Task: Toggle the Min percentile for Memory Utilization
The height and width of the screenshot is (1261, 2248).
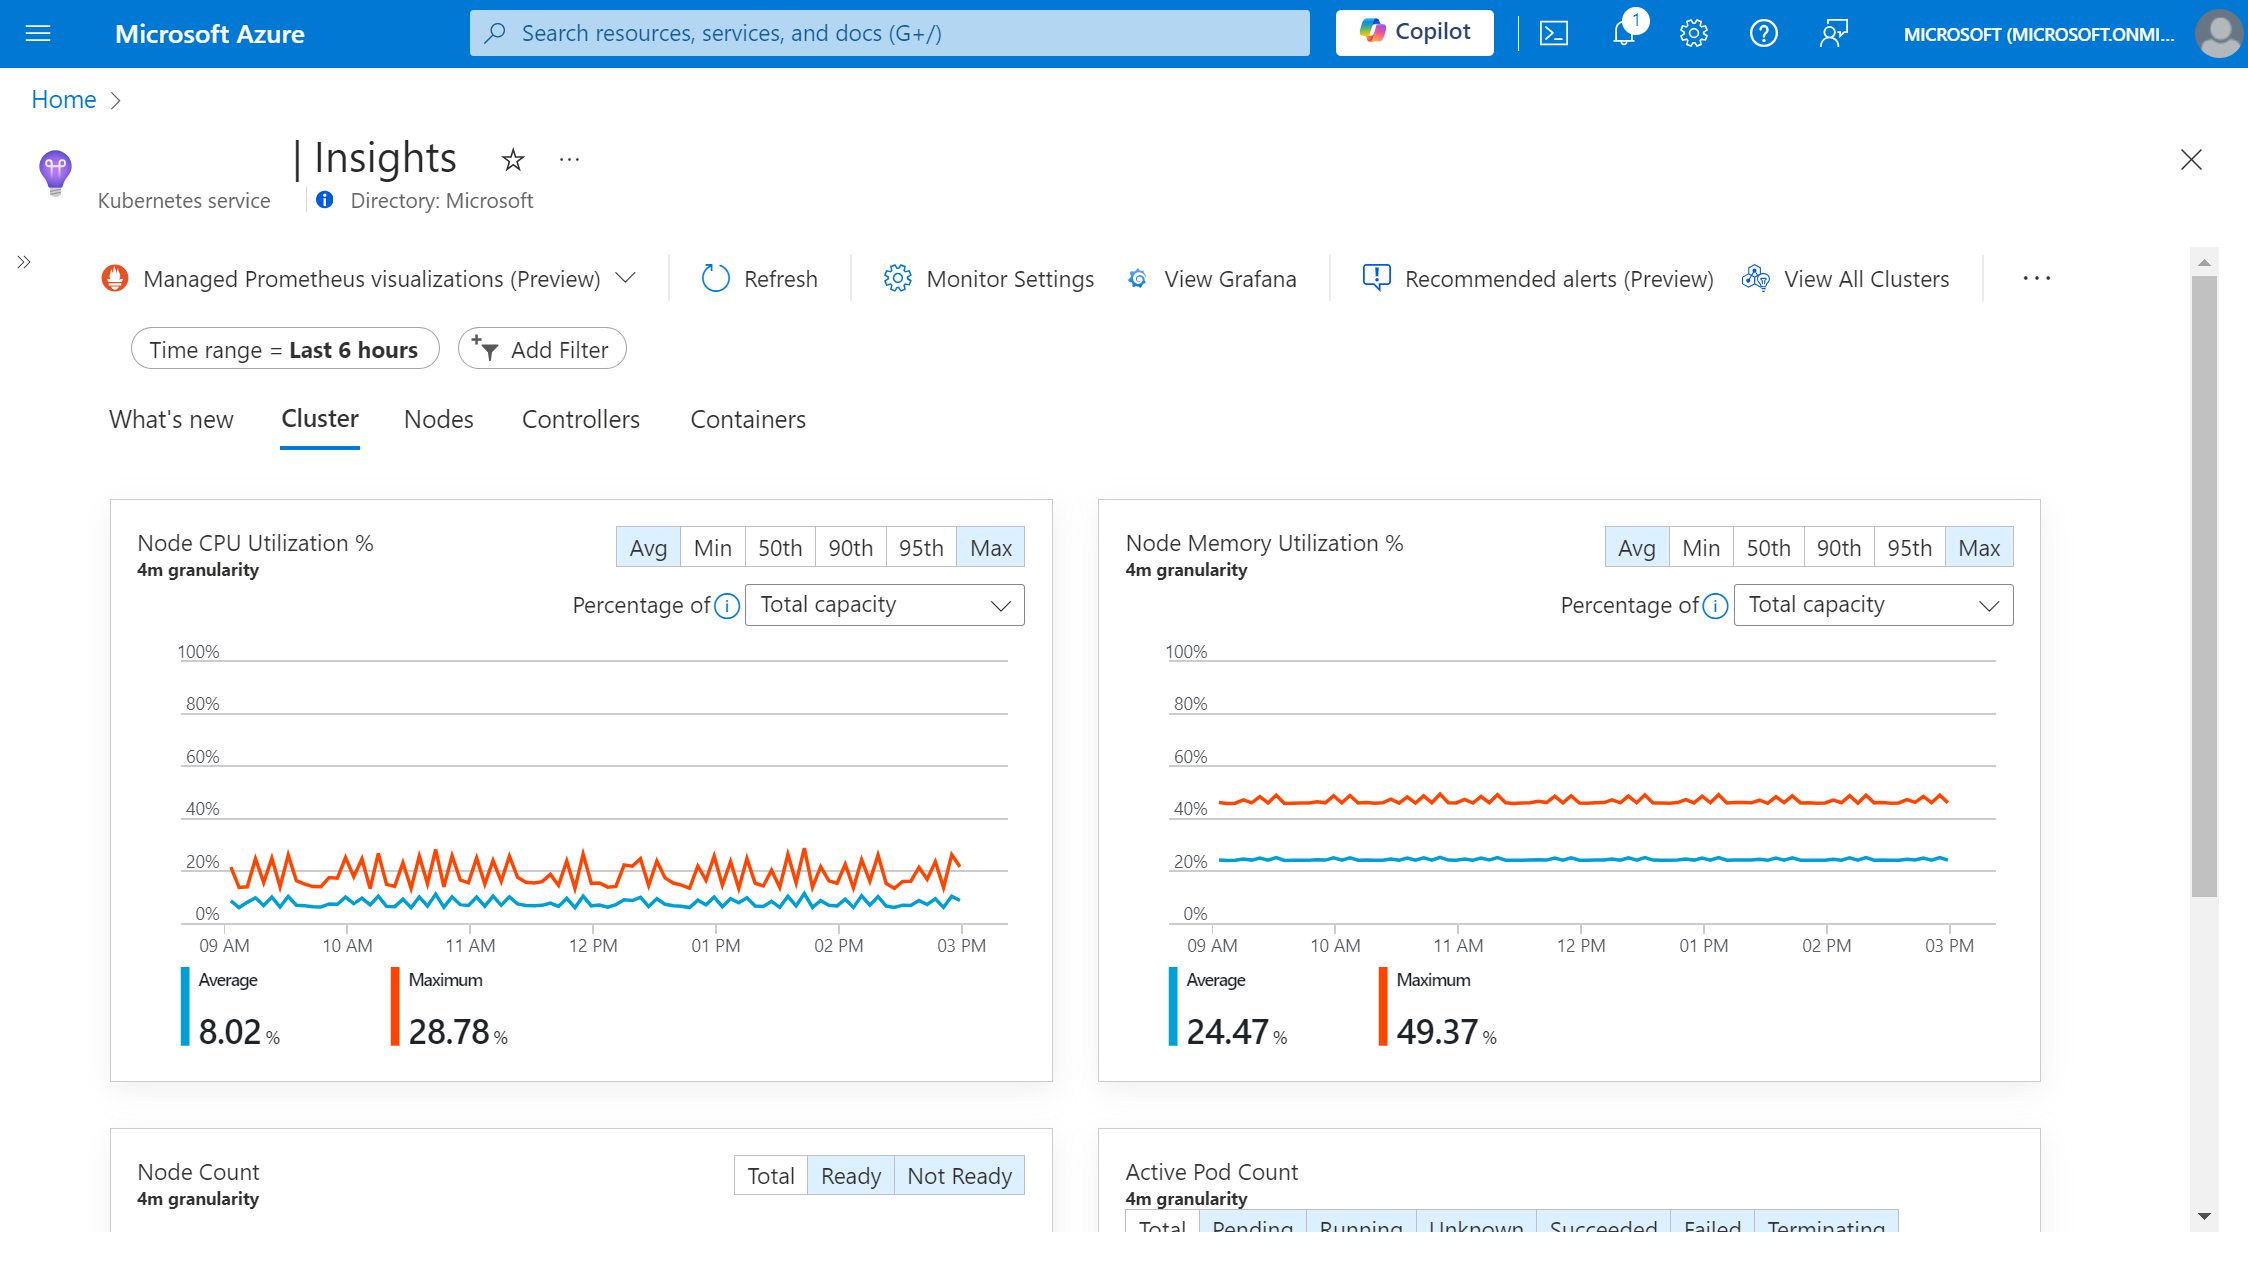Action: coord(1698,546)
